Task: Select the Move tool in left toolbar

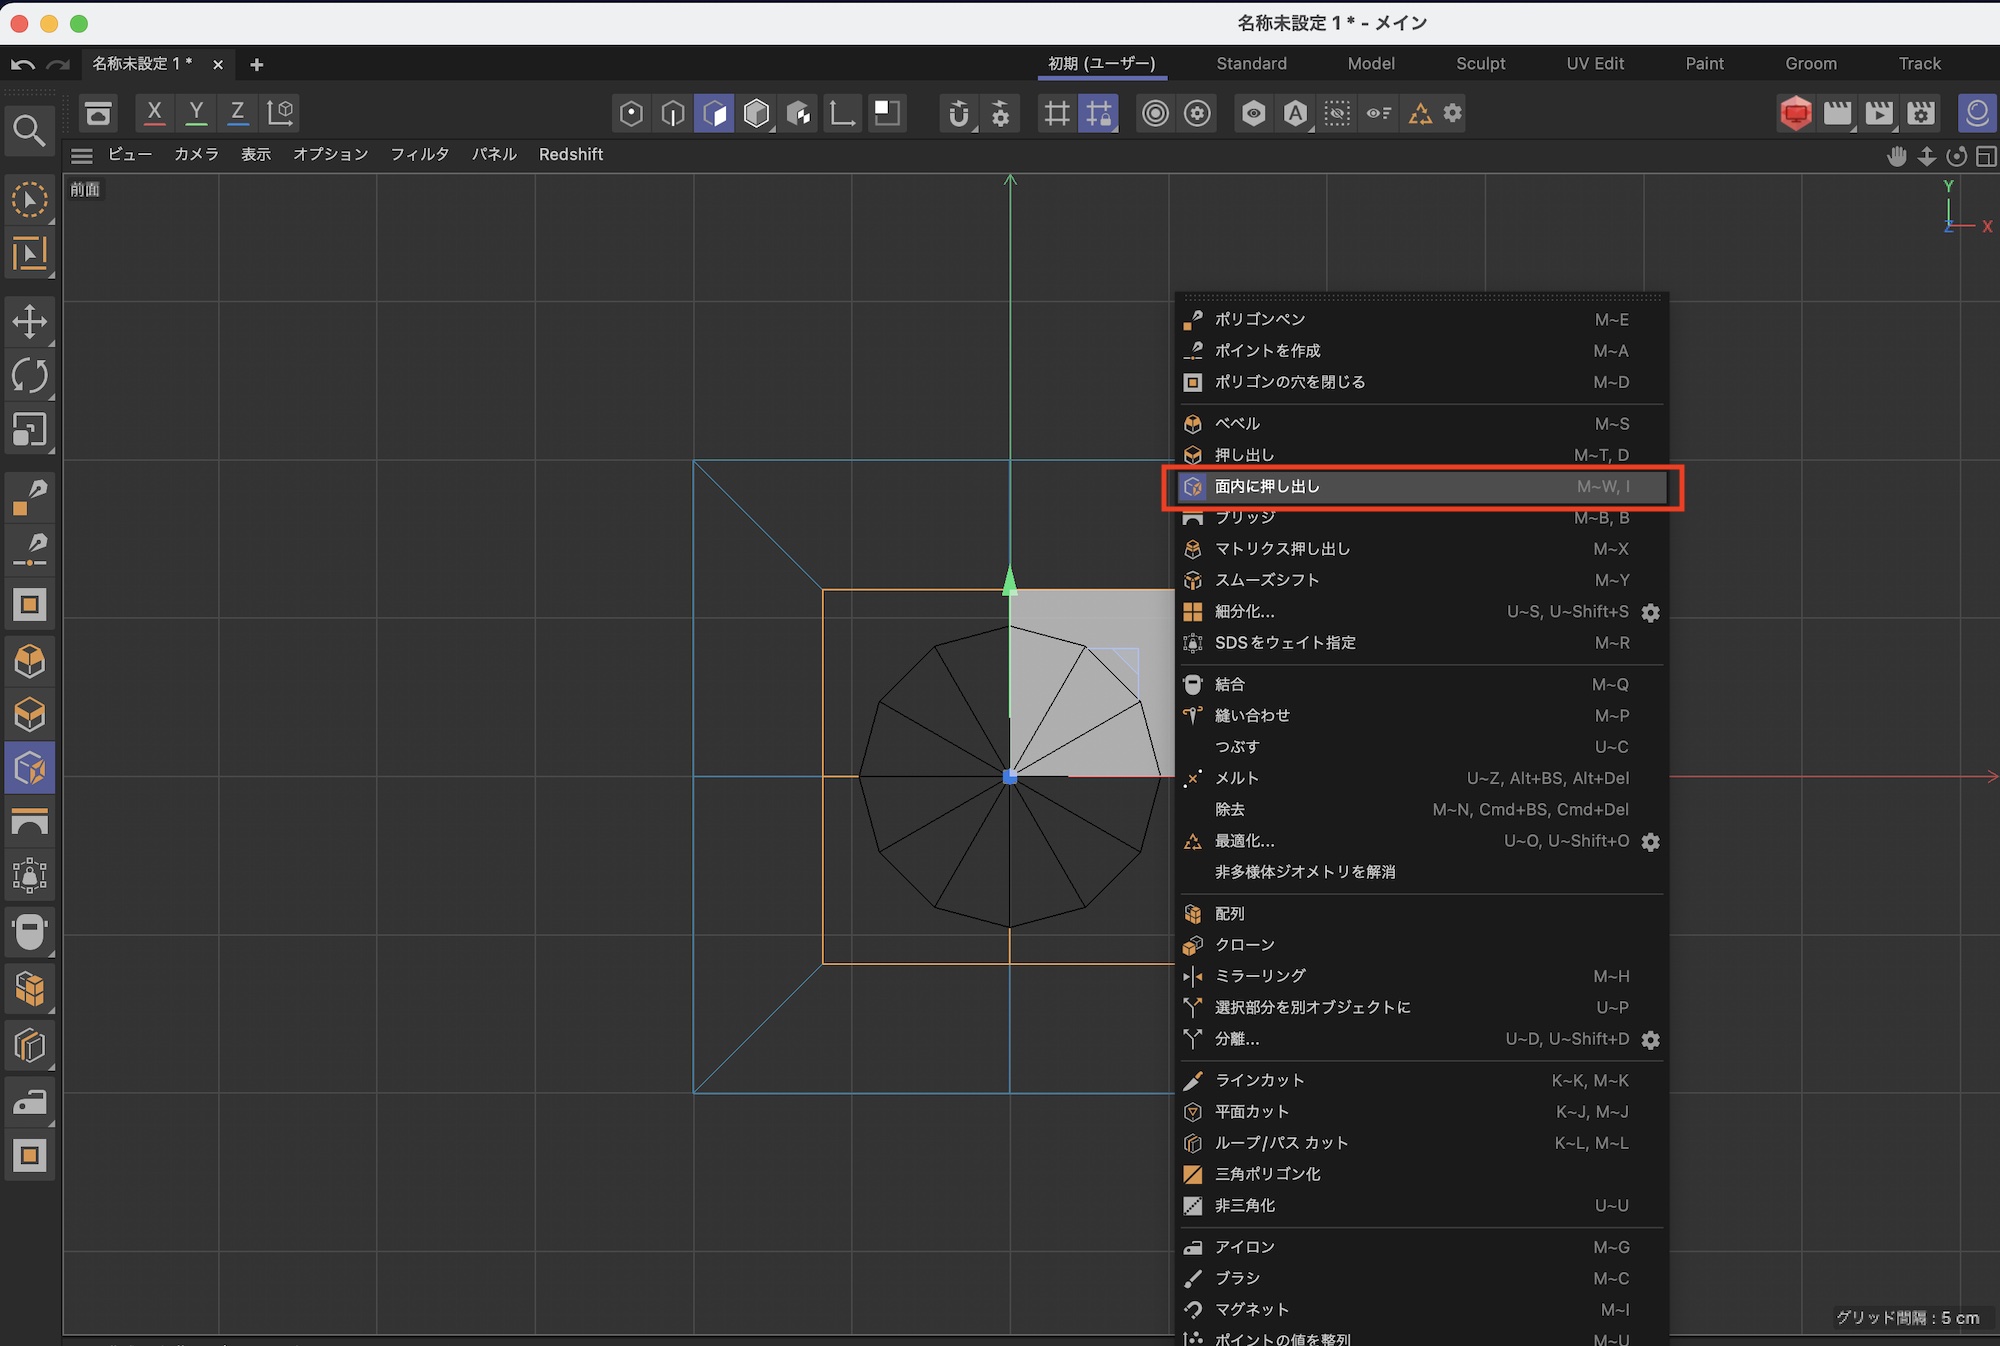Action: (x=30, y=322)
